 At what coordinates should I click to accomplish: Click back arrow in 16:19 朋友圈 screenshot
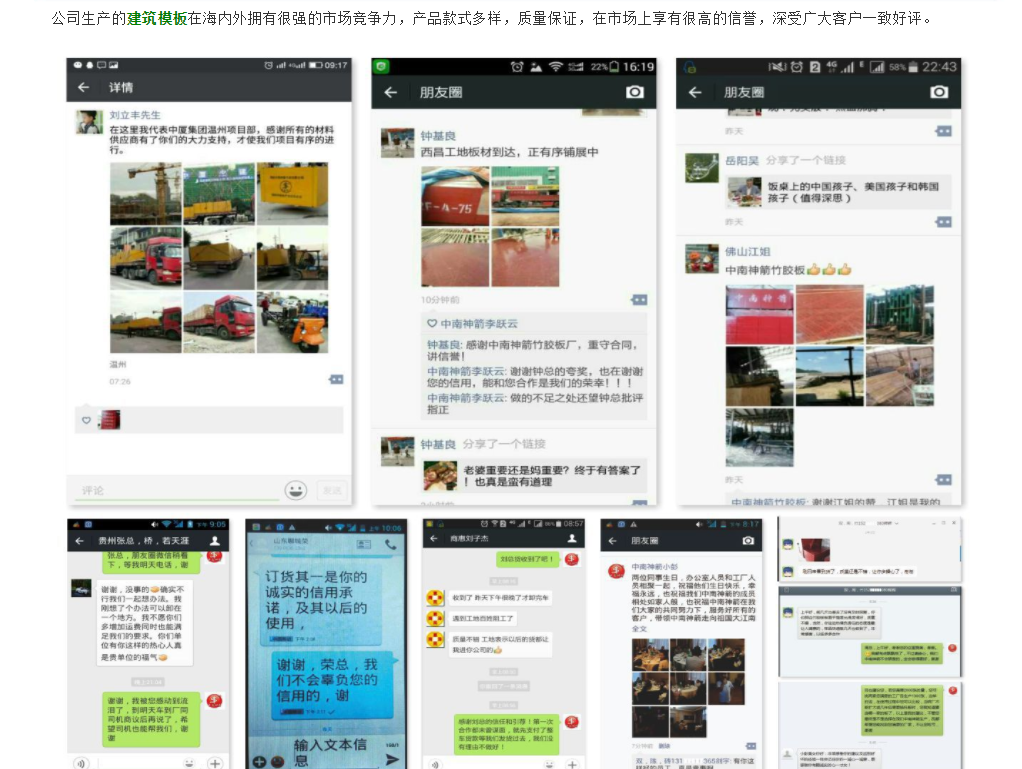pyautogui.click(x=390, y=92)
